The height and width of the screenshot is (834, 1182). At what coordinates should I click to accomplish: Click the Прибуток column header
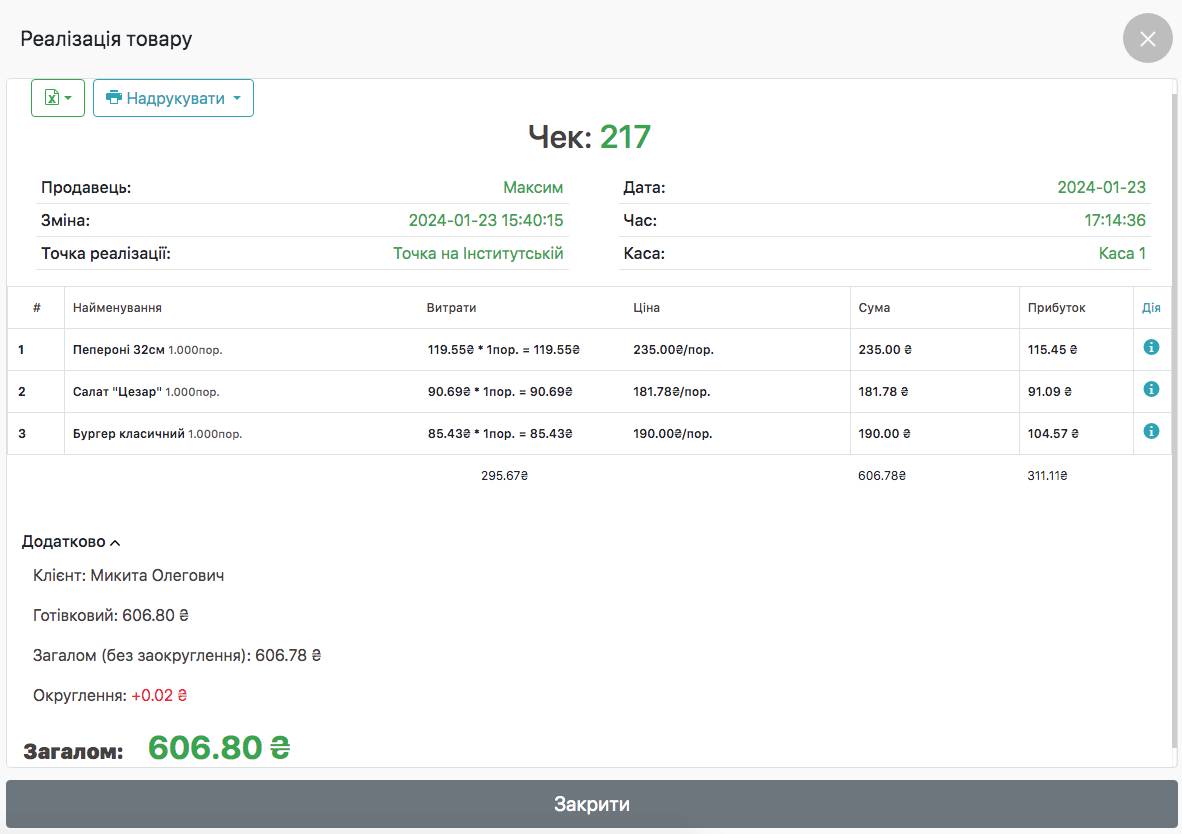(1056, 308)
